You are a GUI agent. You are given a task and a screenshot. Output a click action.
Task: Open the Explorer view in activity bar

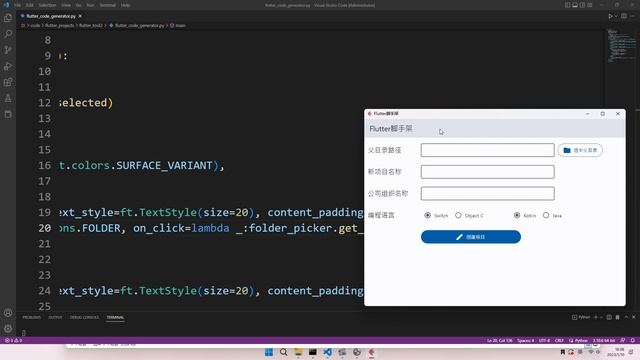(8, 18)
